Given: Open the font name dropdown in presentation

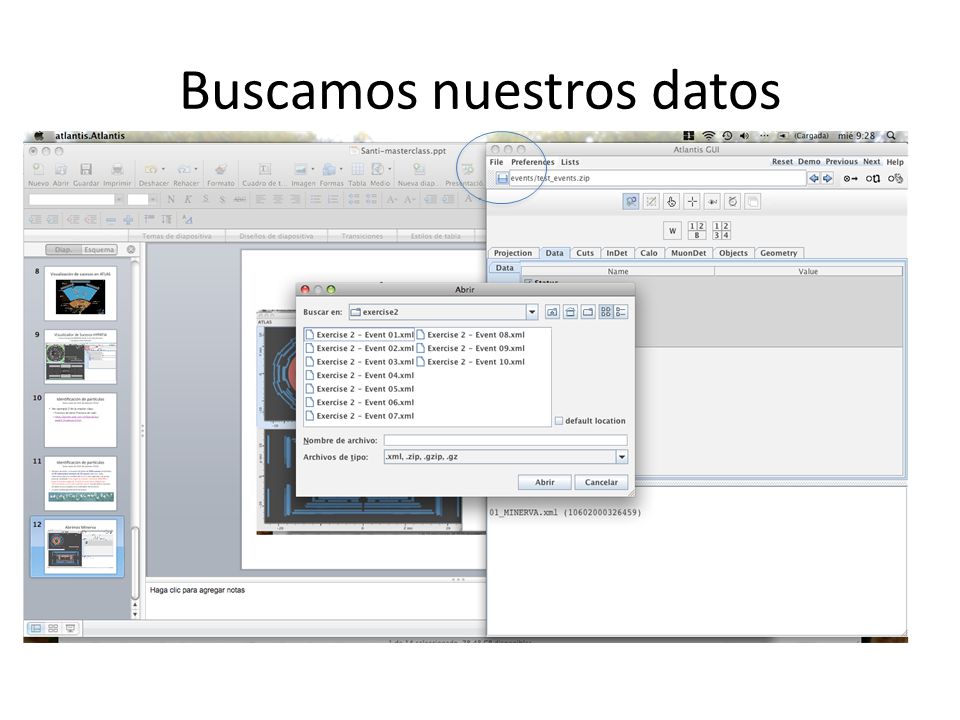Looking at the screenshot, I should (x=119, y=199).
